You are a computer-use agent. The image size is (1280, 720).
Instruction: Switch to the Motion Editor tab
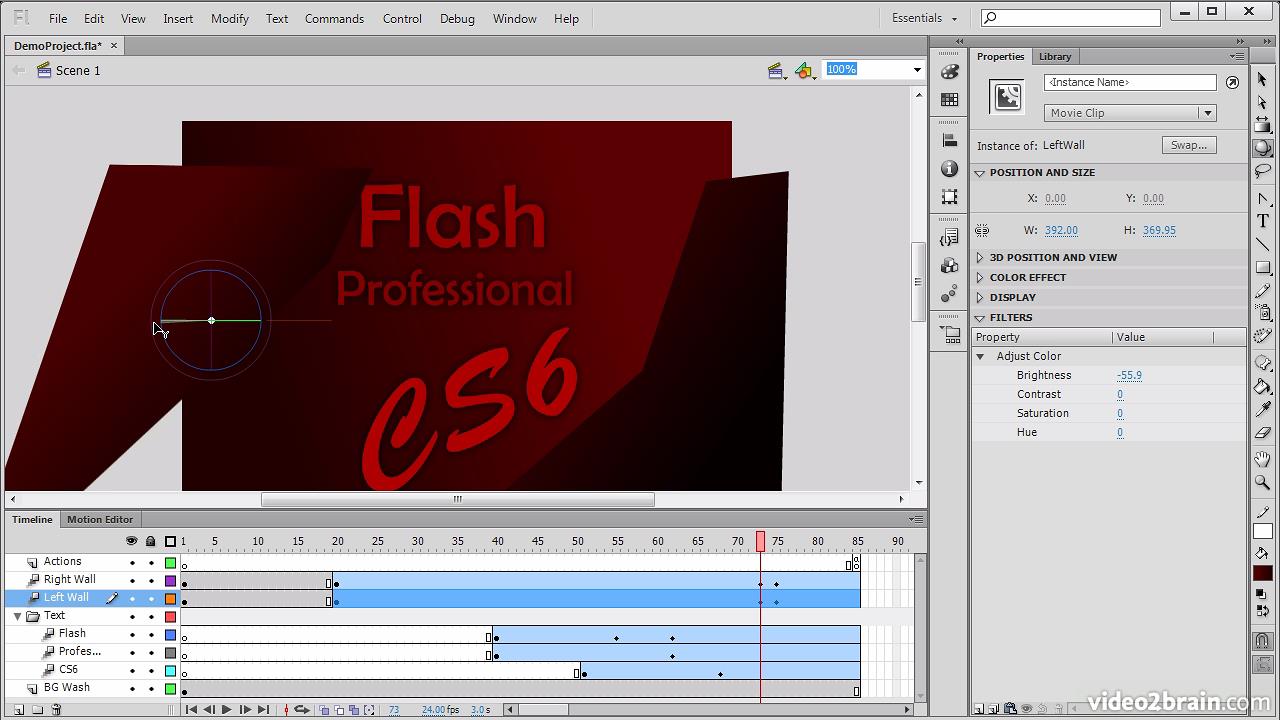[x=100, y=519]
